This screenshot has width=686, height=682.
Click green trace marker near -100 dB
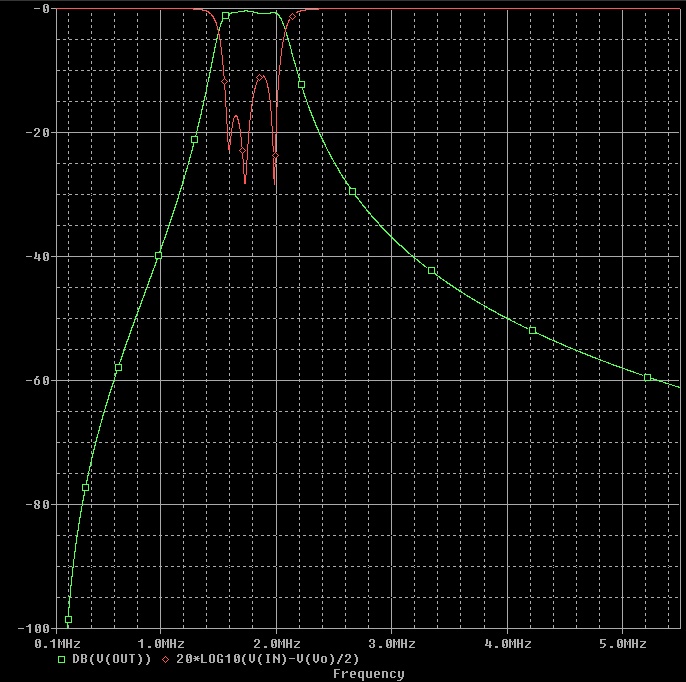[x=68, y=619]
